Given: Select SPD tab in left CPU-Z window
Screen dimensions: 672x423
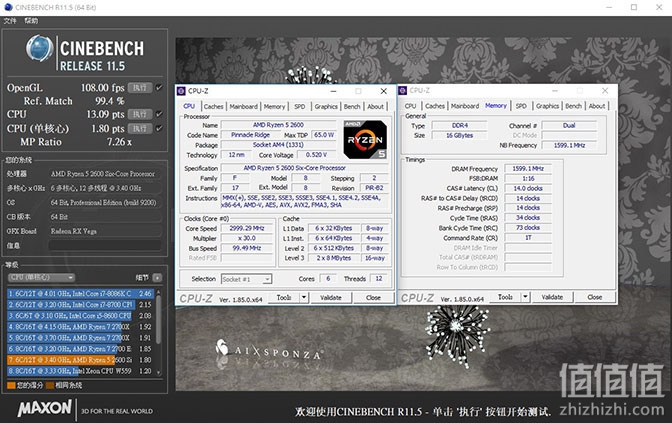Looking at the screenshot, I should click(x=300, y=106).
